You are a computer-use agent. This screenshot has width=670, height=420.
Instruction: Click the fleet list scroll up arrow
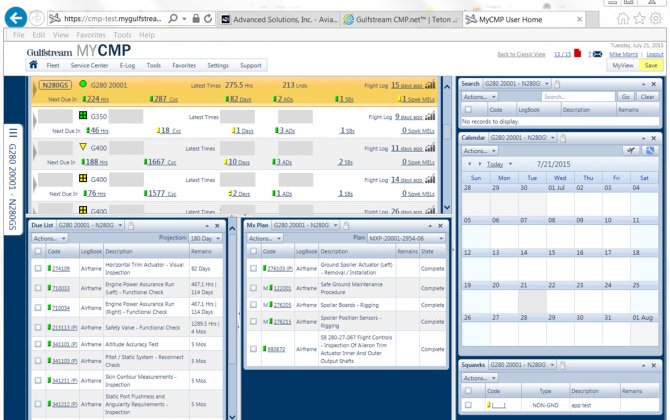pos(447,87)
